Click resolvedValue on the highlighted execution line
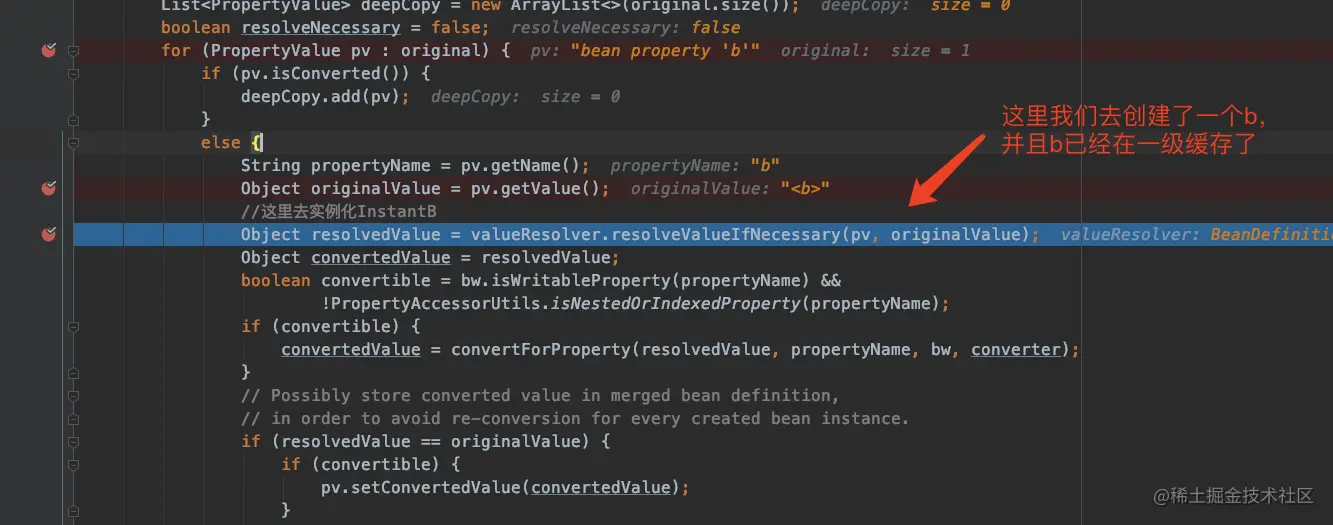This screenshot has height=525, width=1333. point(375,234)
